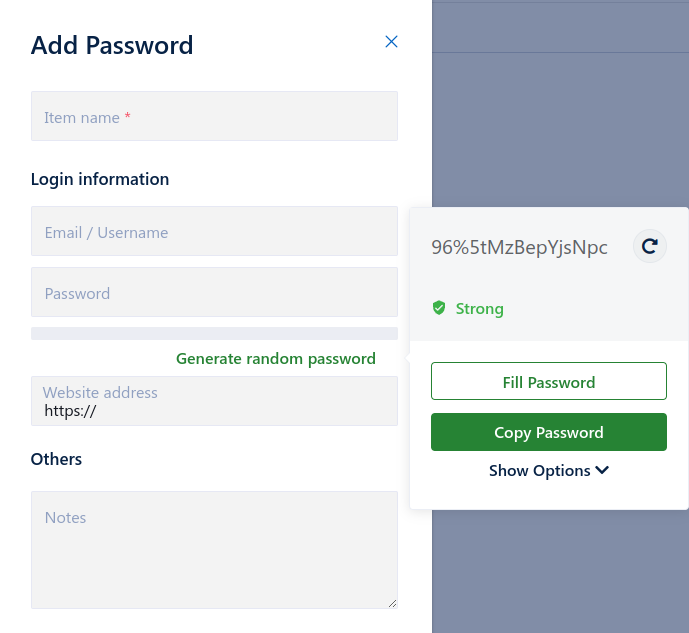Open Generate random password link
This screenshot has height=633, width=689.
point(276,358)
